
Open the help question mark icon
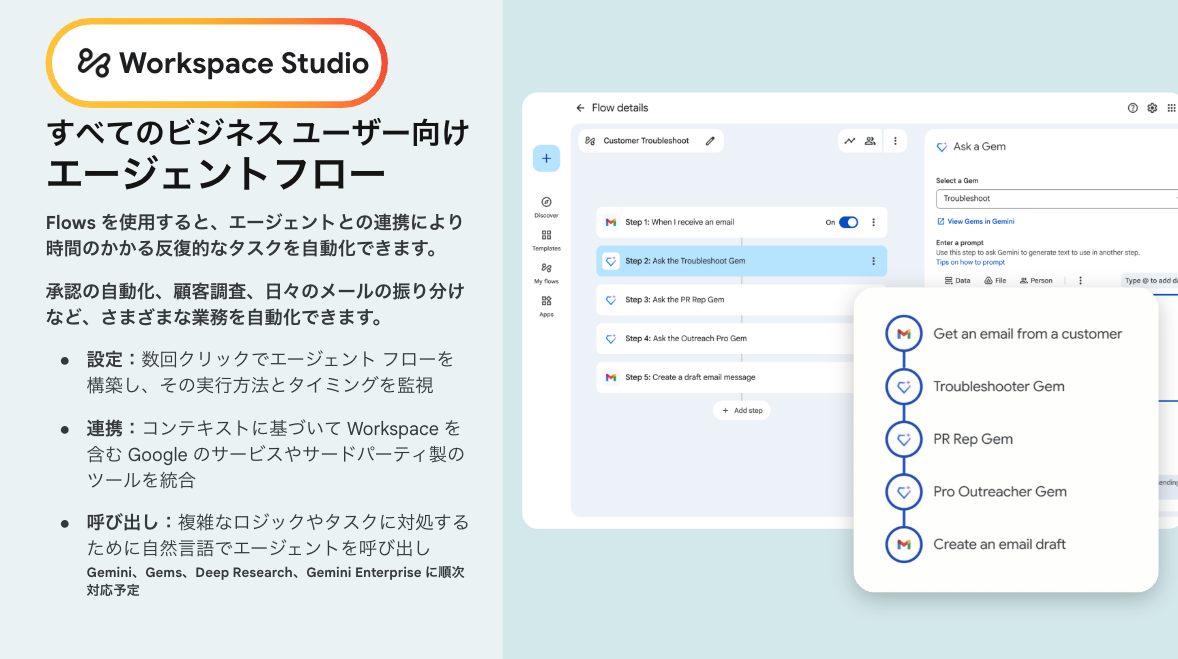(1133, 108)
